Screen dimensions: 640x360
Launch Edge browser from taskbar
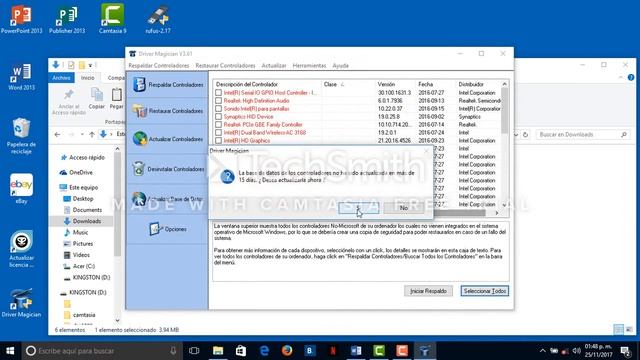(x=264, y=351)
